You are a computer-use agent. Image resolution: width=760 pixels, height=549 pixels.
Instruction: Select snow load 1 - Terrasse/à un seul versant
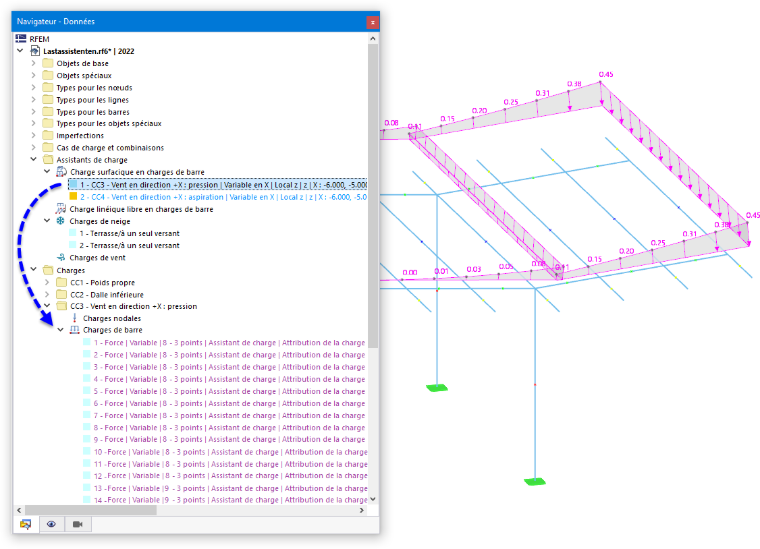pos(129,233)
